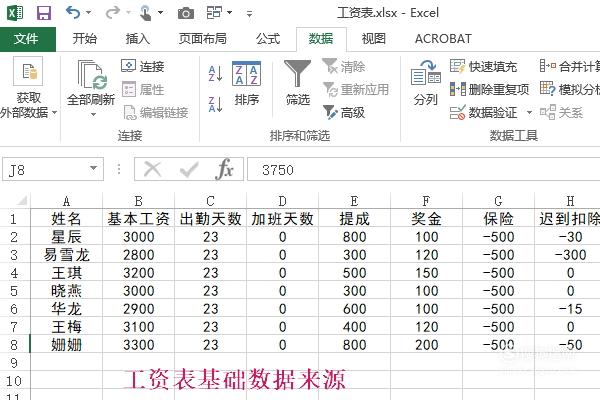Click cell with name 易雪龙
This screenshot has height=400, width=600.
pos(67,255)
